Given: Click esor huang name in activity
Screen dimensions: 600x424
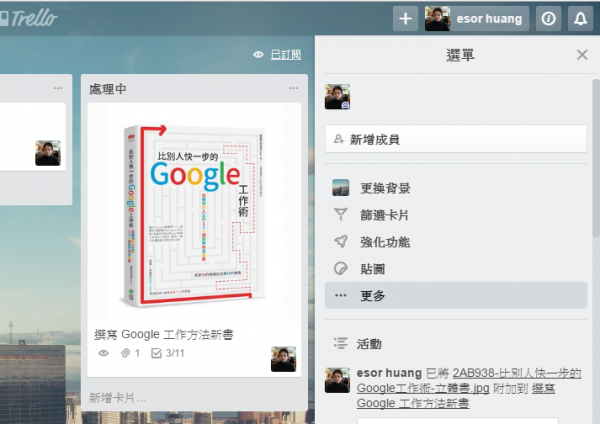Looking at the screenshot, I should pyautogui.click(x=389, y=373).
